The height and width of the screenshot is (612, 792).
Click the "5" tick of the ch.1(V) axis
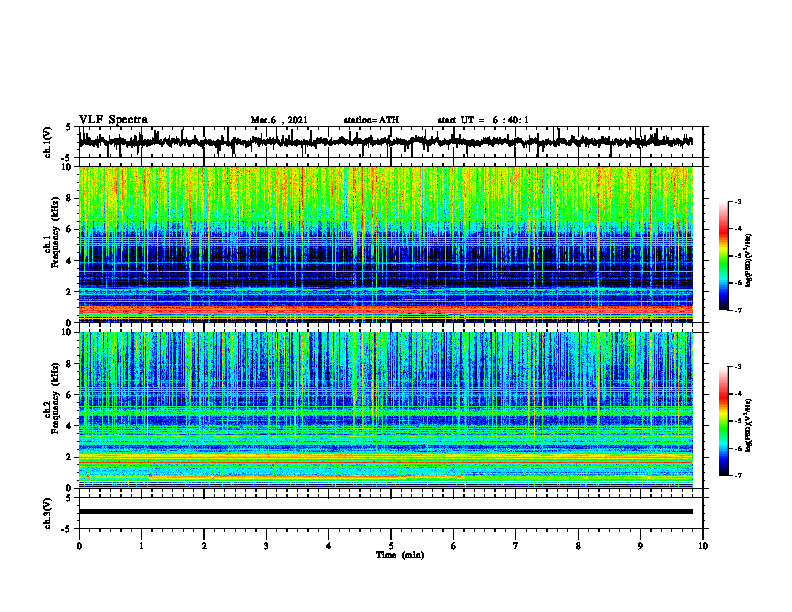point(69,127)
